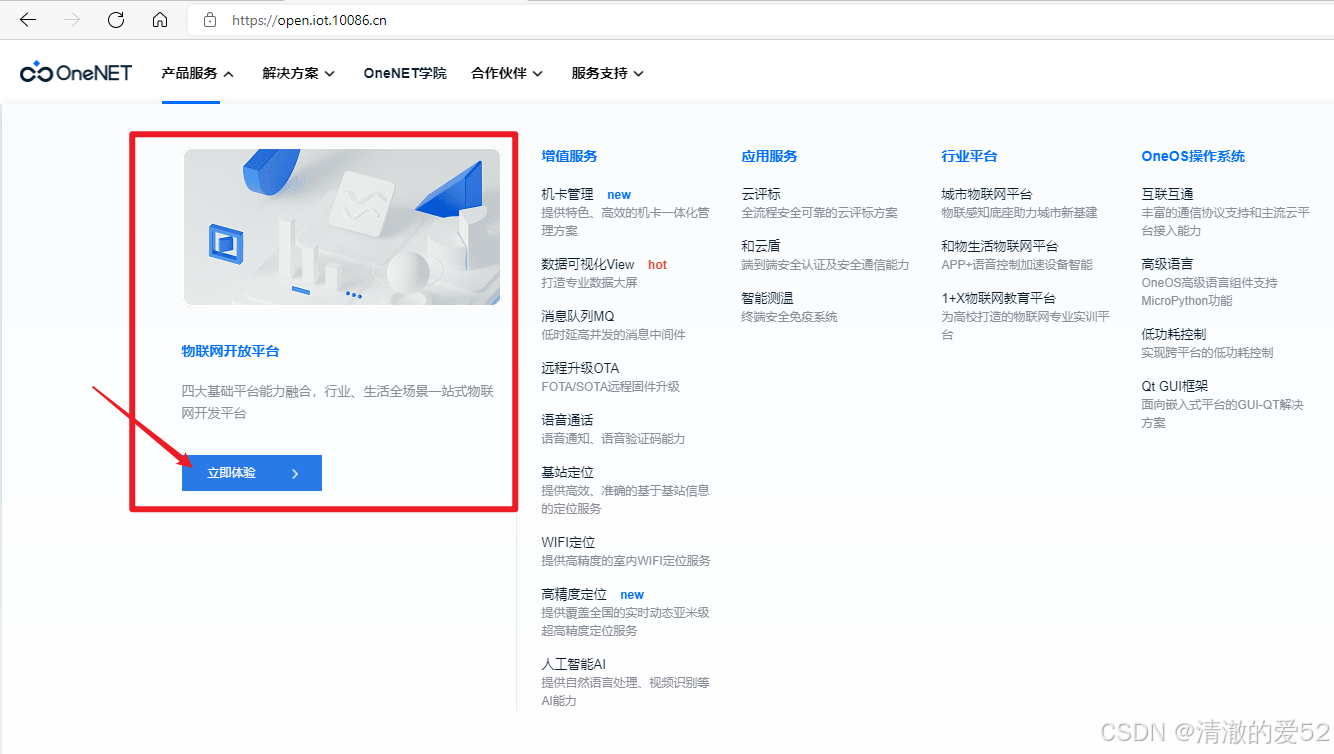The height and width of the screenshot is (754, 1334).
Task: Expand the 合作伙伴 dropdown
Action: [x=506, y=73]
